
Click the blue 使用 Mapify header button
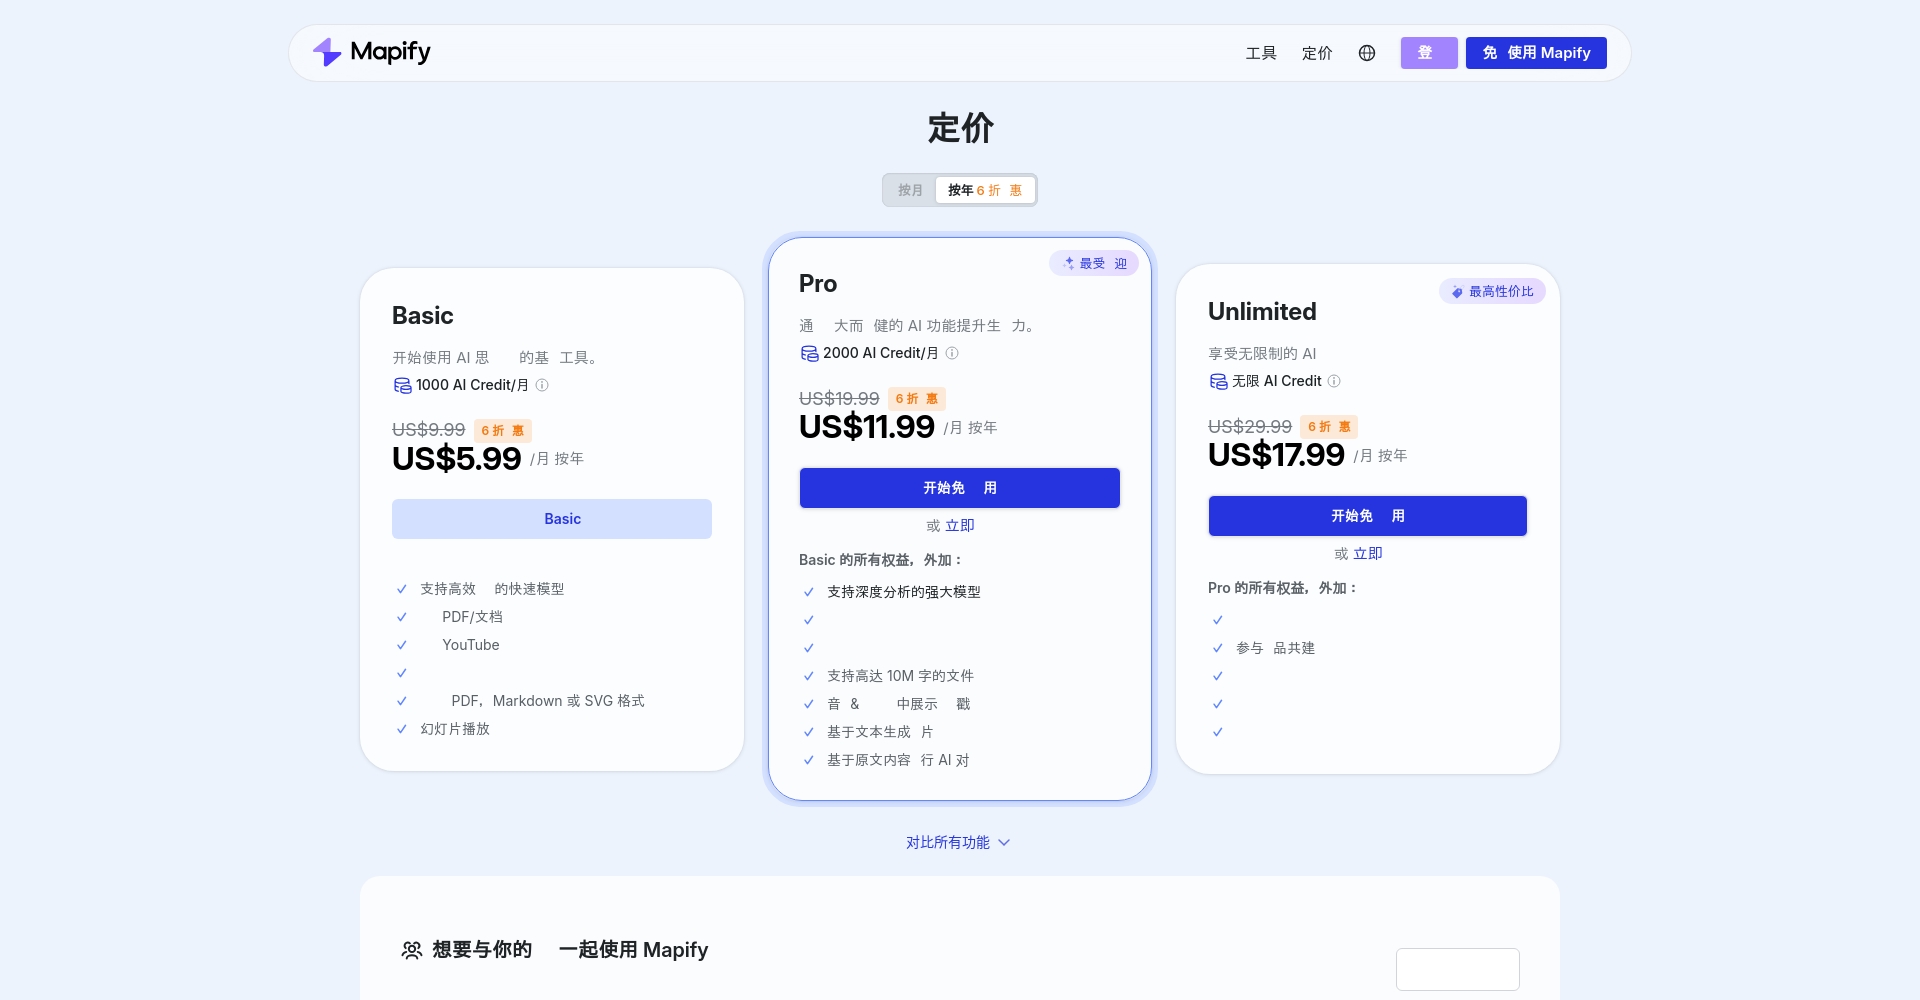1536,53
